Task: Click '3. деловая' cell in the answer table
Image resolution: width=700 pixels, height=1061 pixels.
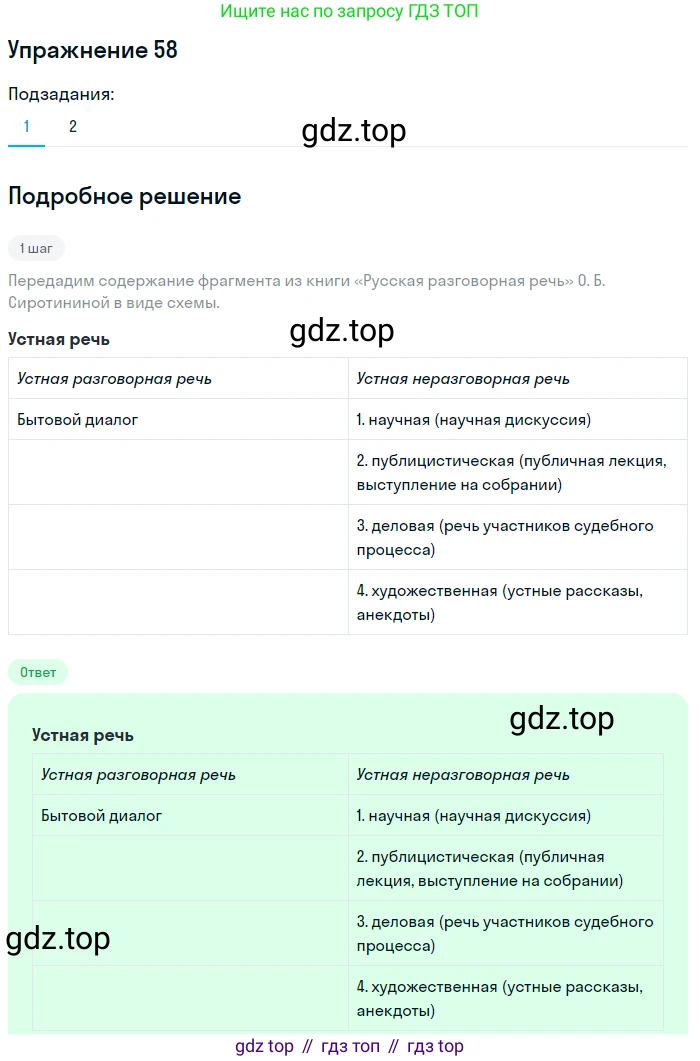Action: pos(504,933)
